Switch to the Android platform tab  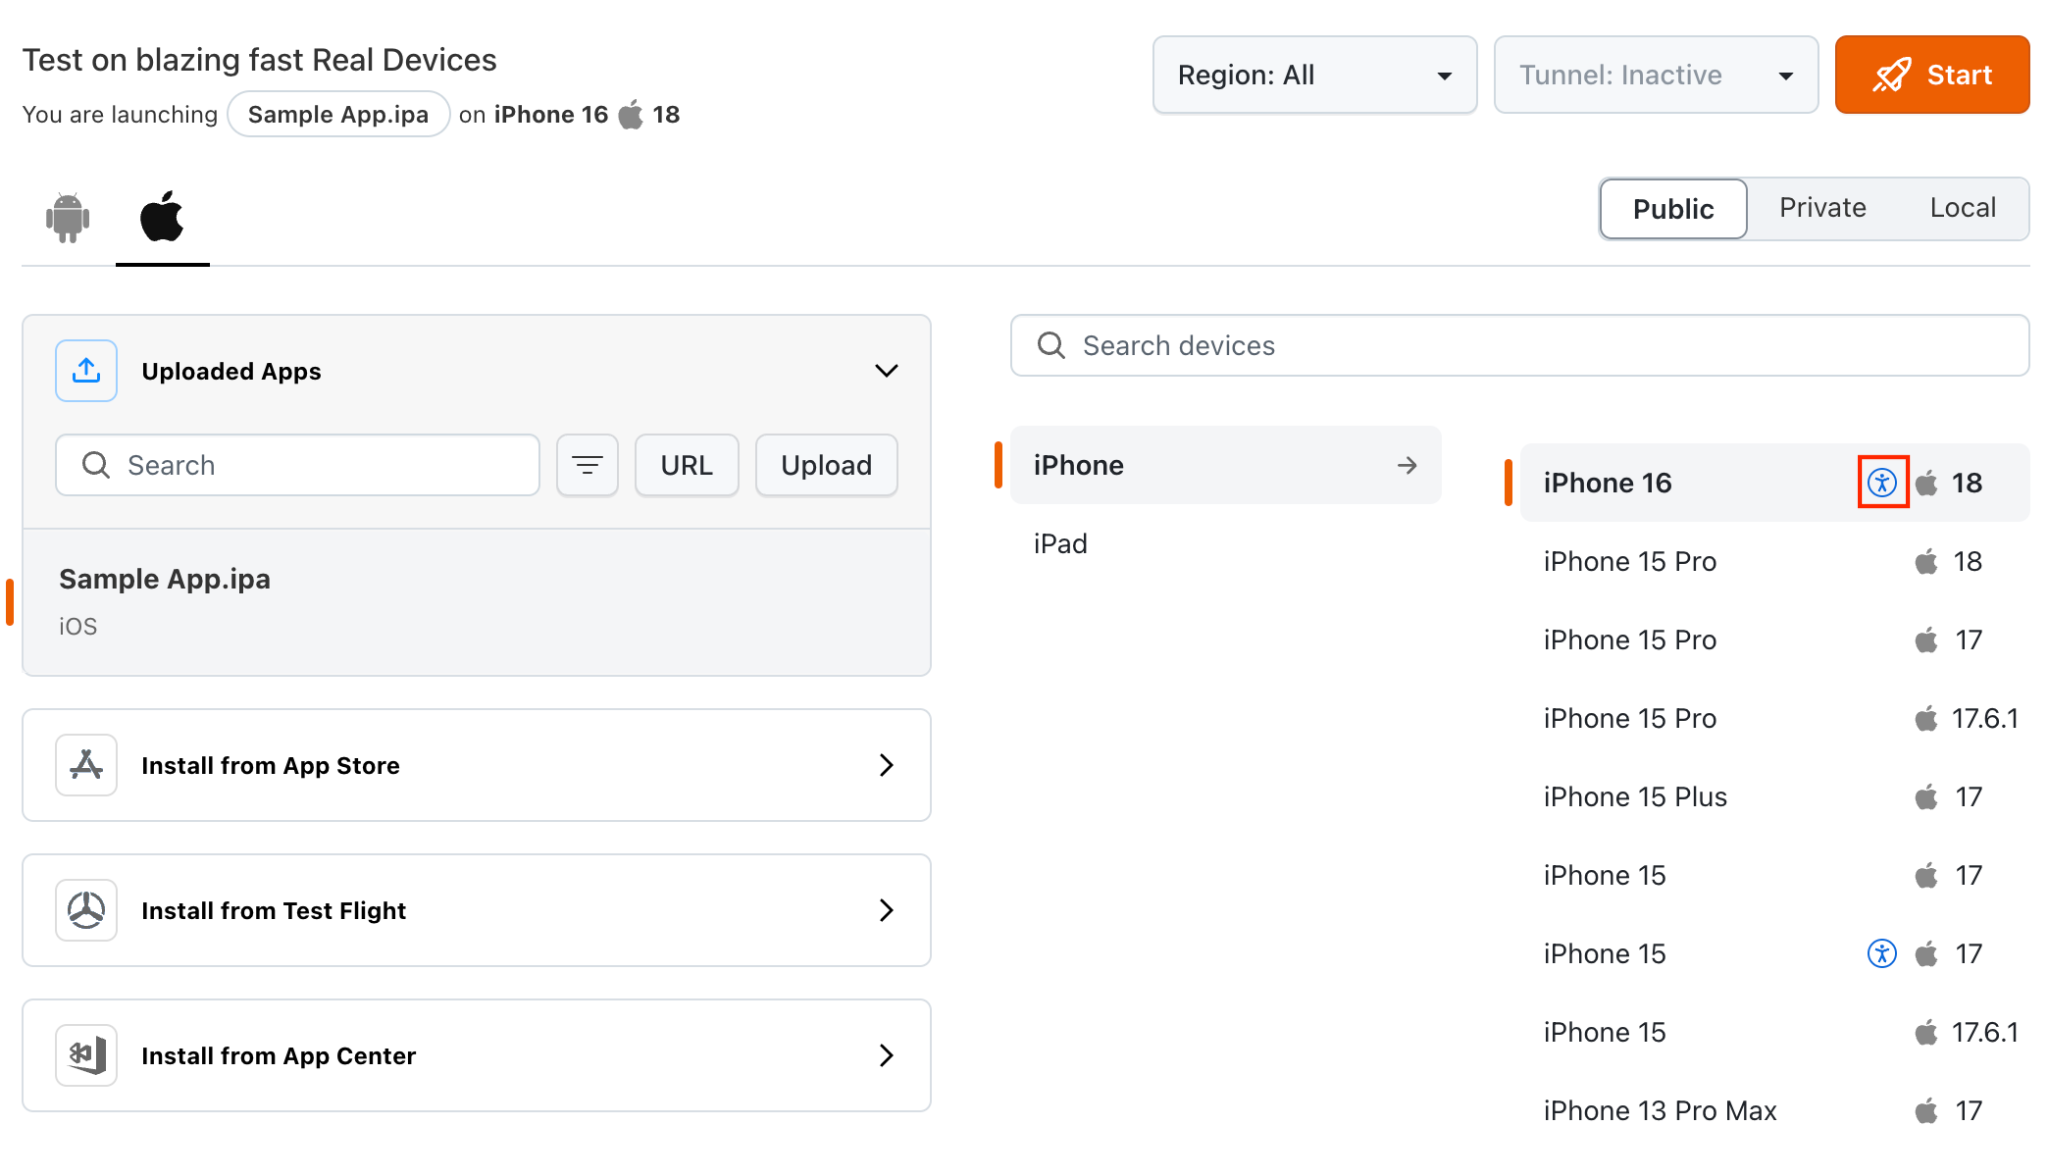click(x=68, y=217)
